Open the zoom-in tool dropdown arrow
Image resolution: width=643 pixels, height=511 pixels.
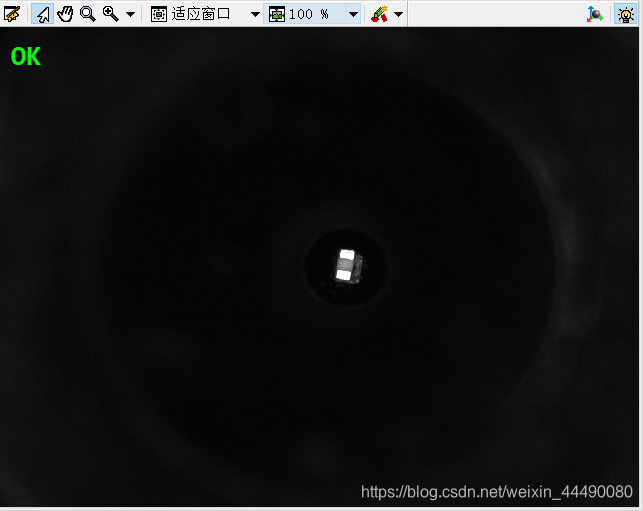tap(130, 14)
